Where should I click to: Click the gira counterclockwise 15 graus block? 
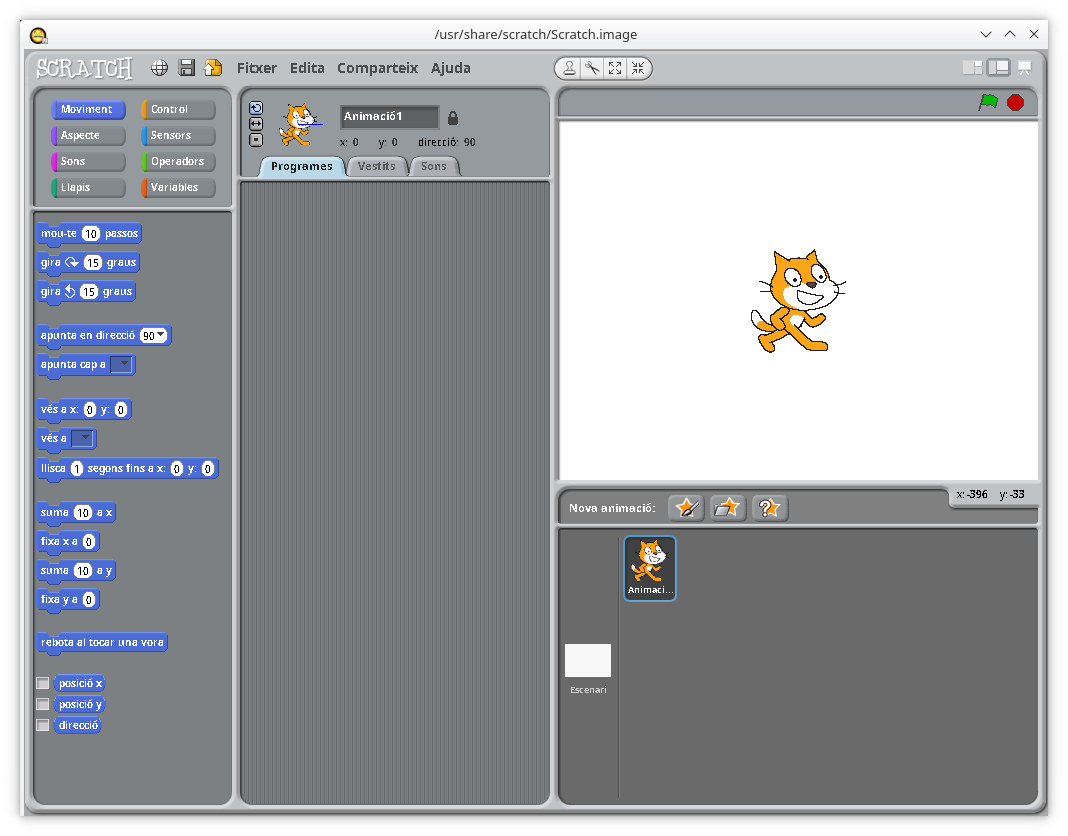[87, 292]
